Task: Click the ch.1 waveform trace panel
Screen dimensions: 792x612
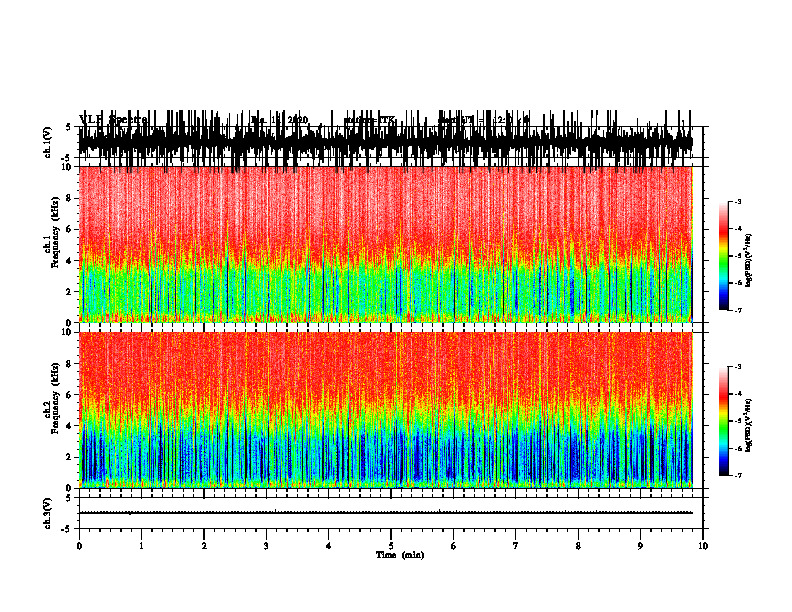Action: click(x=385, y=143)
